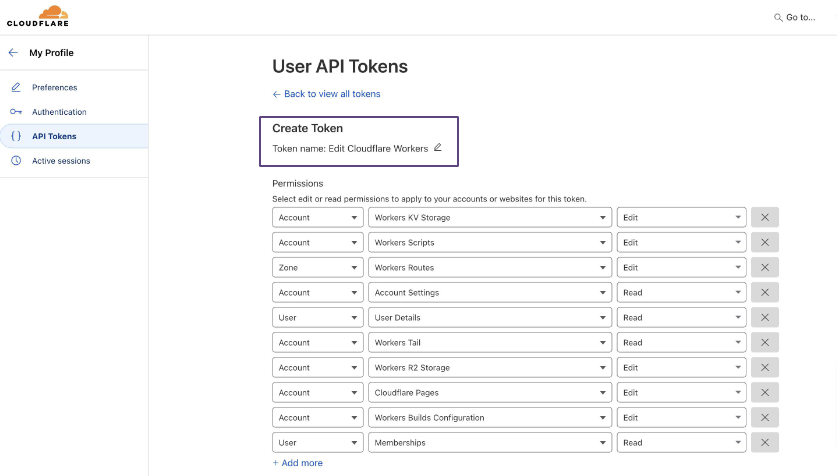Select API Tokens in the sidebar

(x=74, y=136)
